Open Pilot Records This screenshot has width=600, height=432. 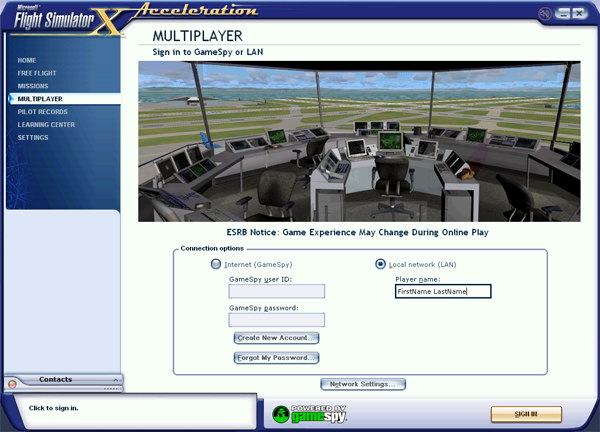pyautogui.click(x=42, y=112)
